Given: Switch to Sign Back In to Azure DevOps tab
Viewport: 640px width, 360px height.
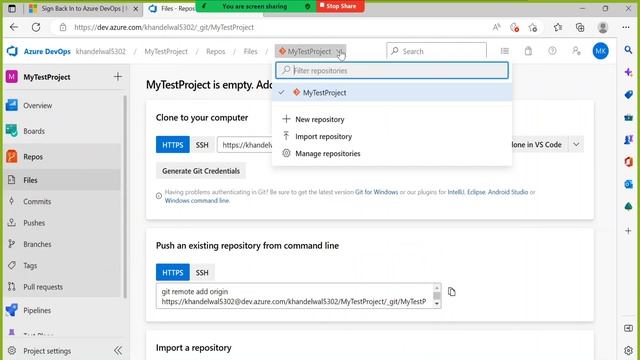Looking at the screenshot, I should 84,9.
